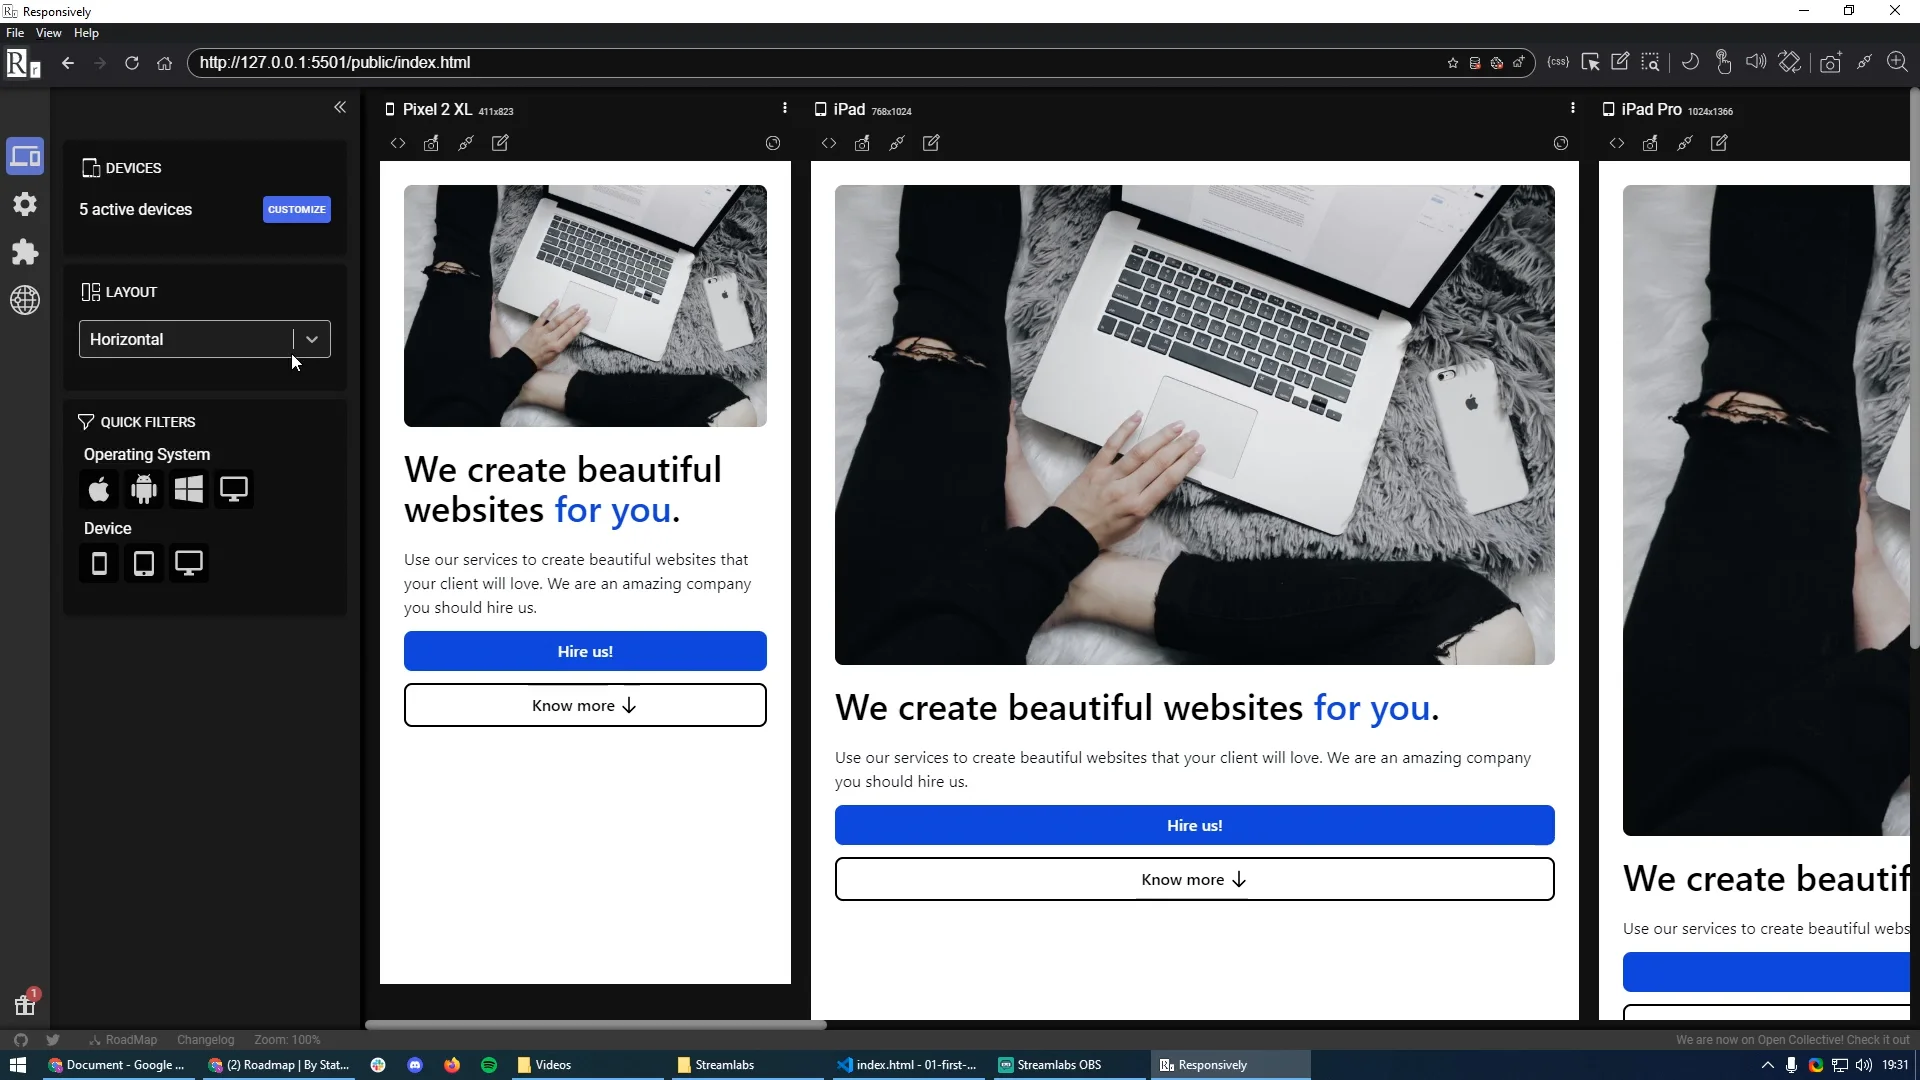Screen dimensions: 1920x1080
Task: Open the network globe icon in sidebar
Action: 25,300
